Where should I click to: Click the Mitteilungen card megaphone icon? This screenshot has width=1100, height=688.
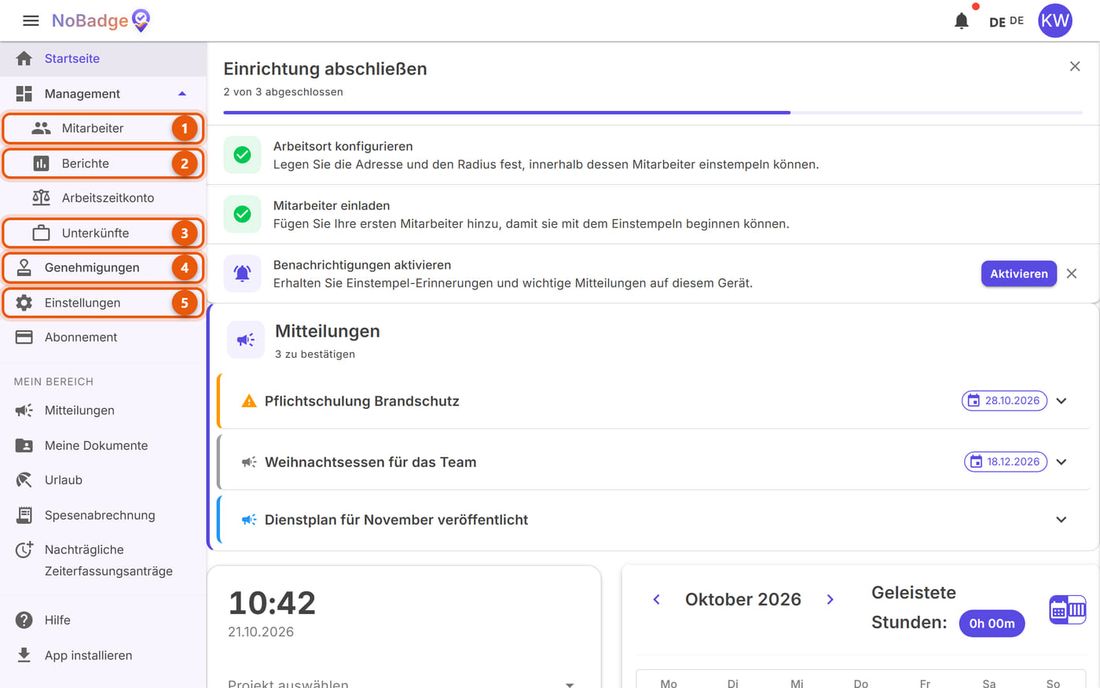point(246,339)
